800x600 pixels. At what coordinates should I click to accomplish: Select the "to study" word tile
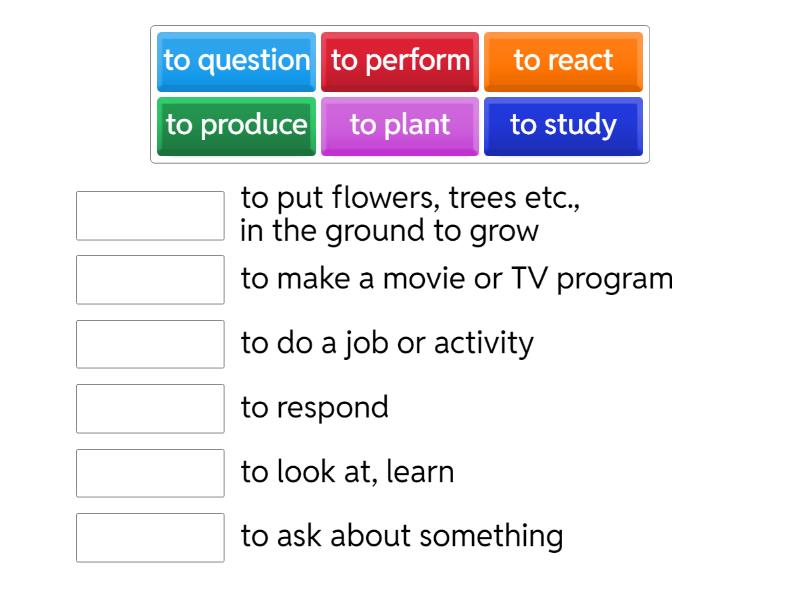[563, 126]
